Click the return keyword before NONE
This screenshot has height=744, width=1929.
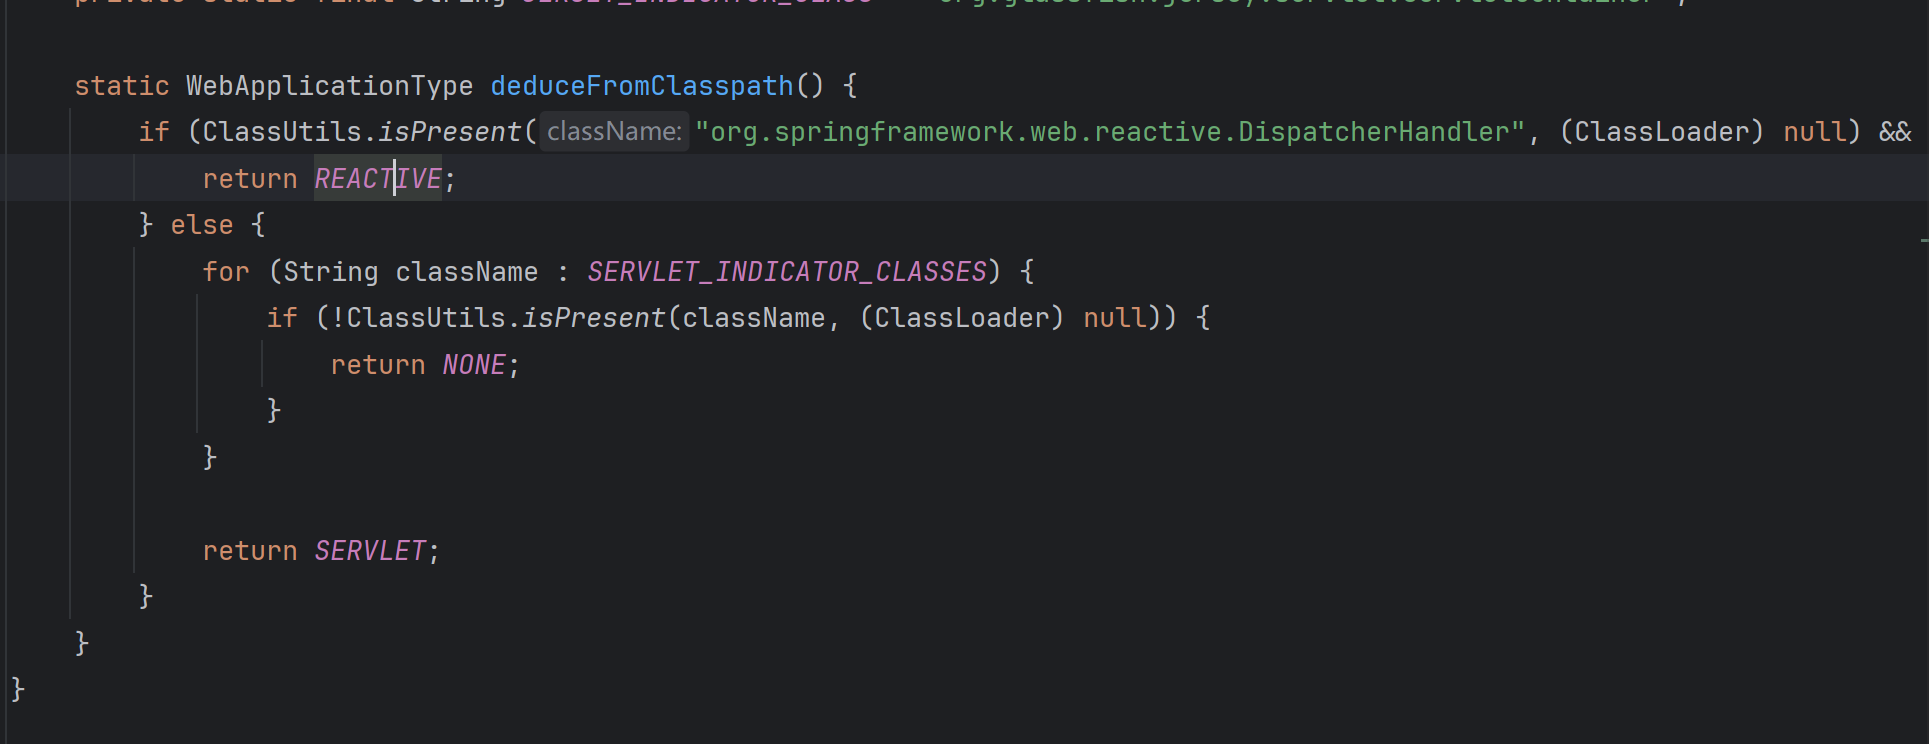[378, 365]
